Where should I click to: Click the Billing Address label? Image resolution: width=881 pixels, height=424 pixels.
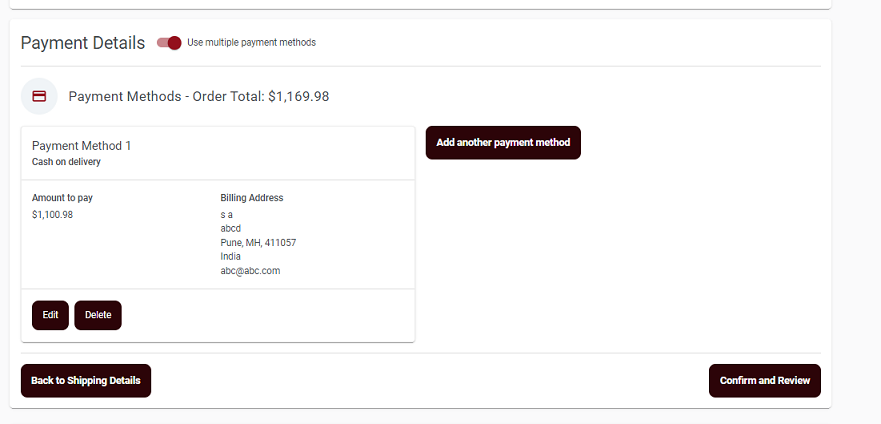tap(252, 198)
